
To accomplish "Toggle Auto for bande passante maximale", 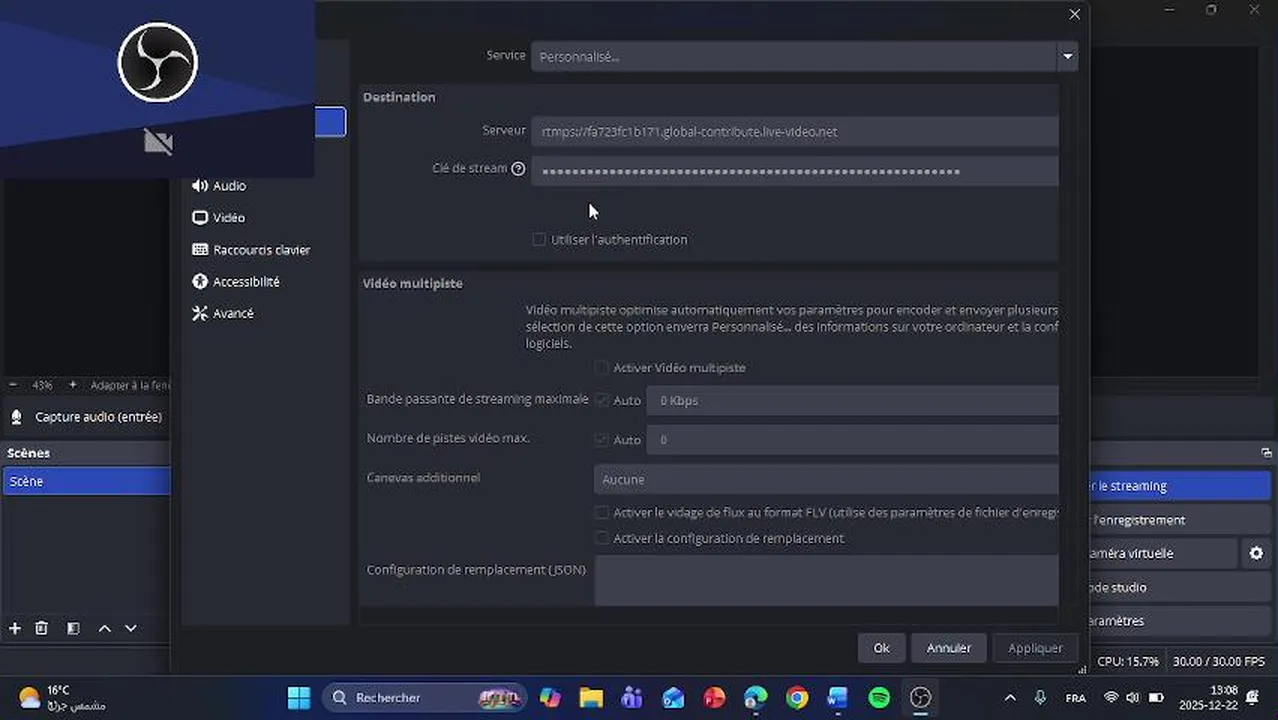I will click(601, 400).
